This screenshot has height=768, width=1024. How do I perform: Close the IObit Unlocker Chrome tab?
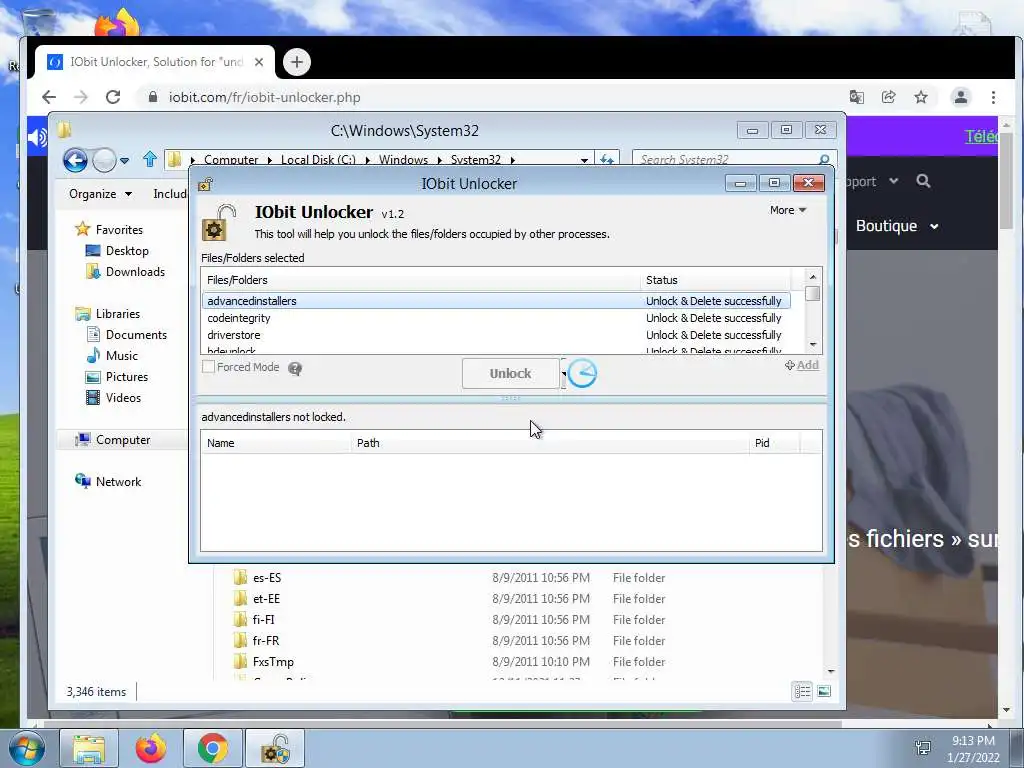tap(259, 62)
